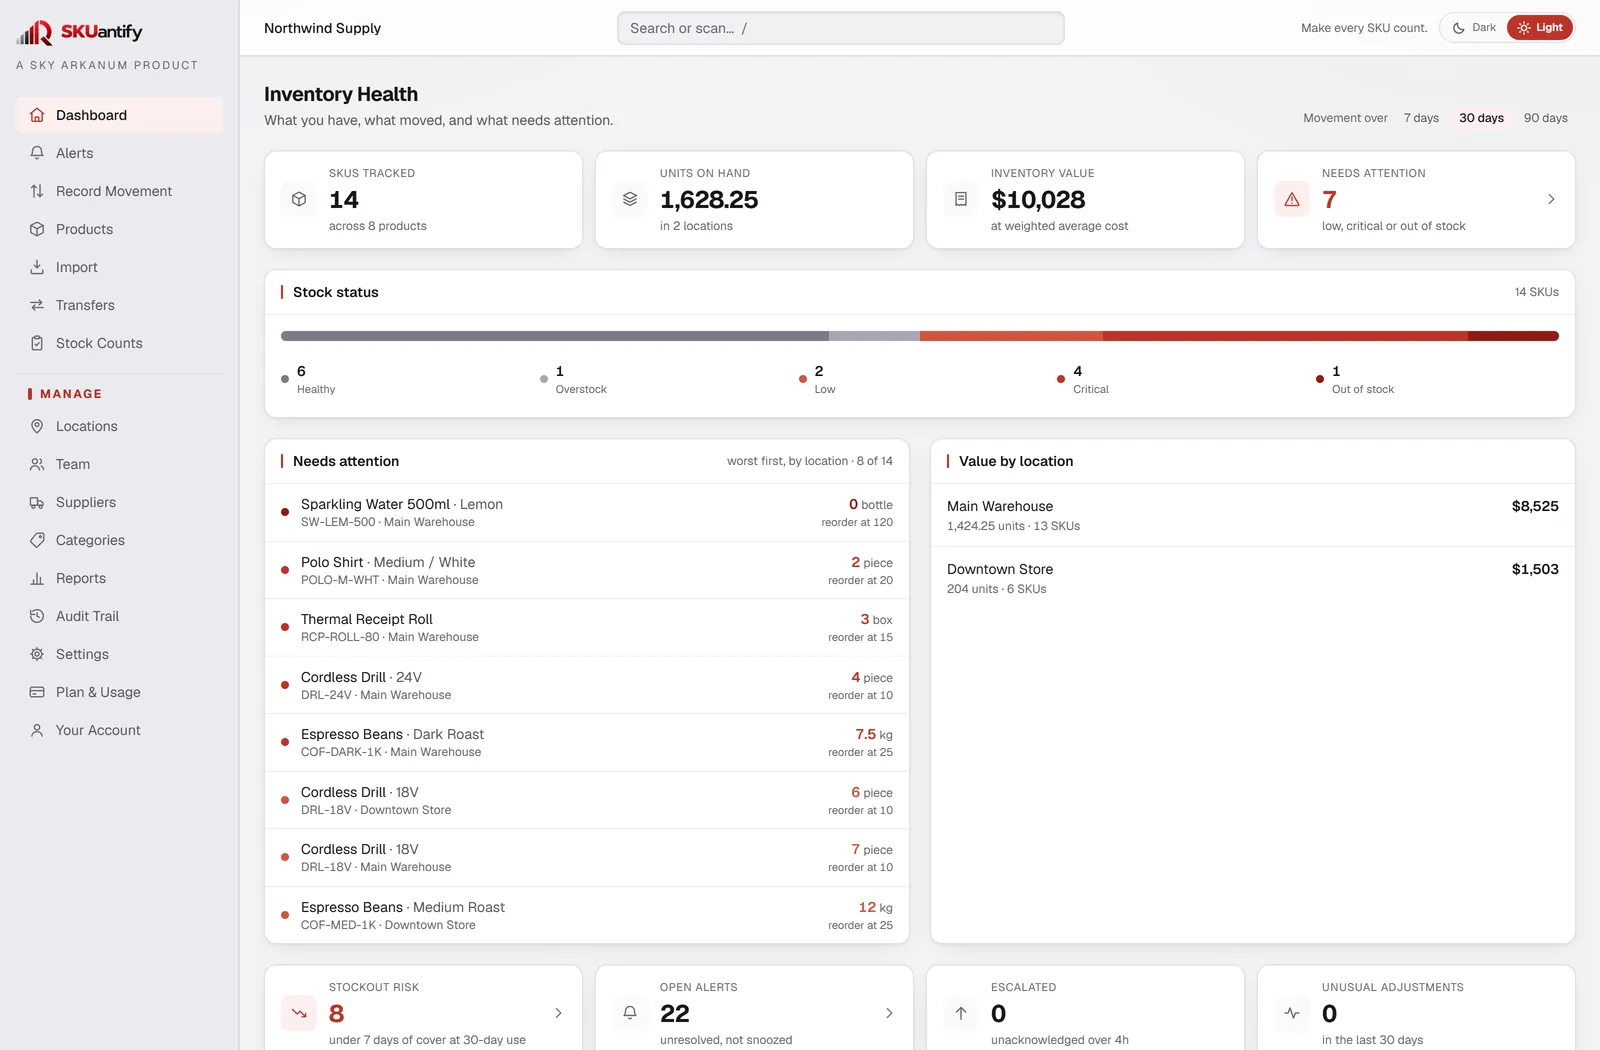Click the gray Healthy segment of stock bar

pos(555,336)
